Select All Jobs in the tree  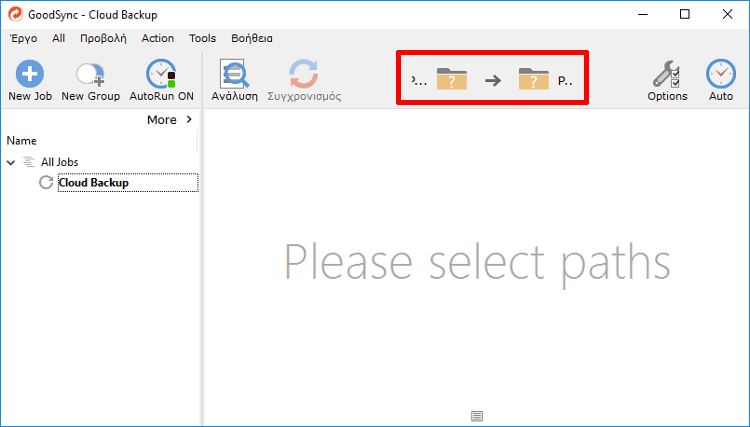point(59,162)
